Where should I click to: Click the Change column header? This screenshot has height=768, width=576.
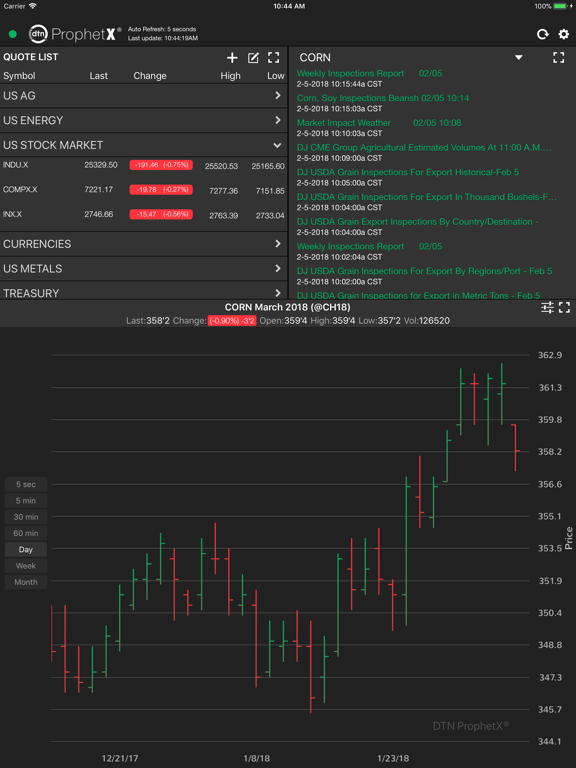tap(150, 76)
